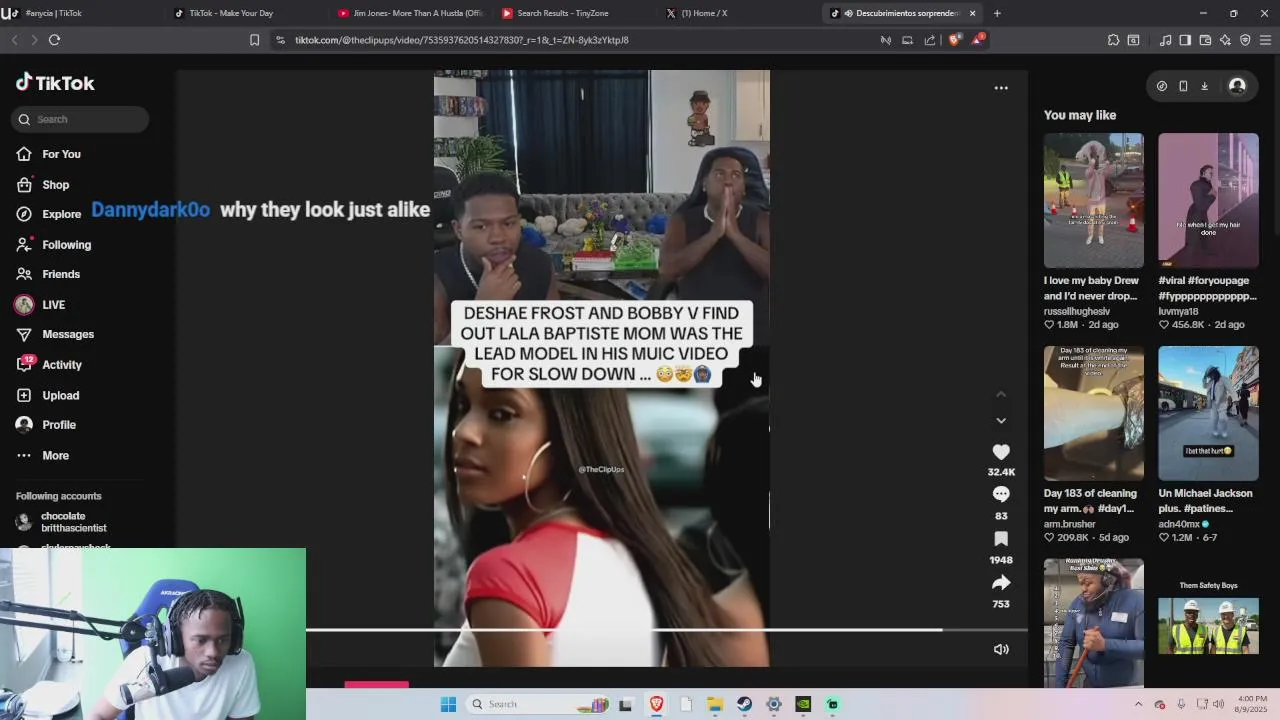Open the media control music note icon
This screenshot has height=720, width=1280.
1165,40
